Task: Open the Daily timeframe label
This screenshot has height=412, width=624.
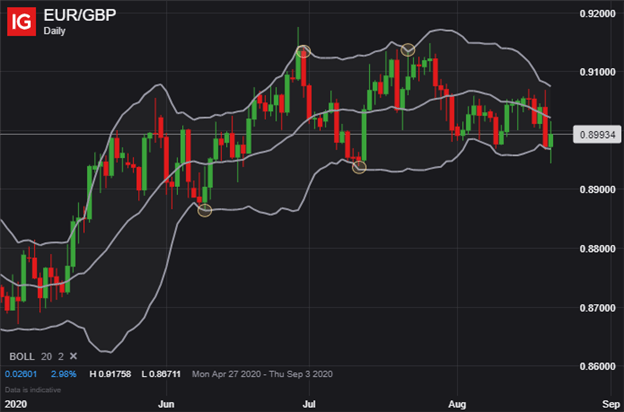Action: click(54, 31)
